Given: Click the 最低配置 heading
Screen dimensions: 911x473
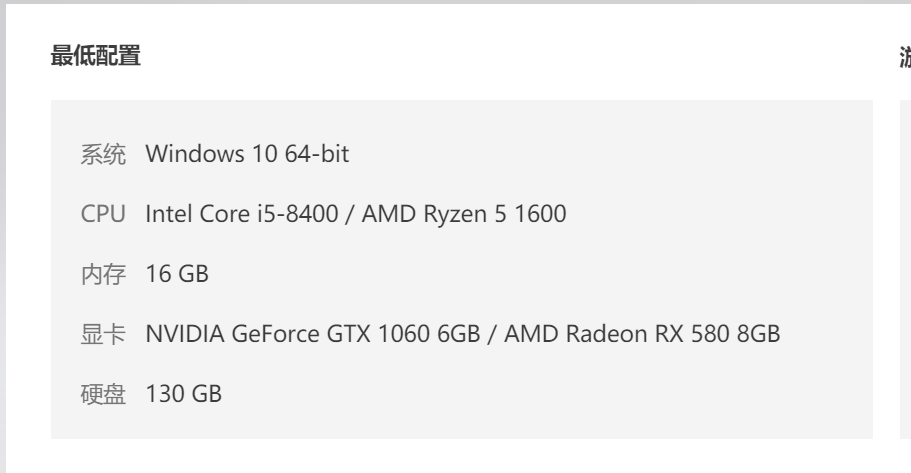Looking at the screenshot, I should (96, 56).
